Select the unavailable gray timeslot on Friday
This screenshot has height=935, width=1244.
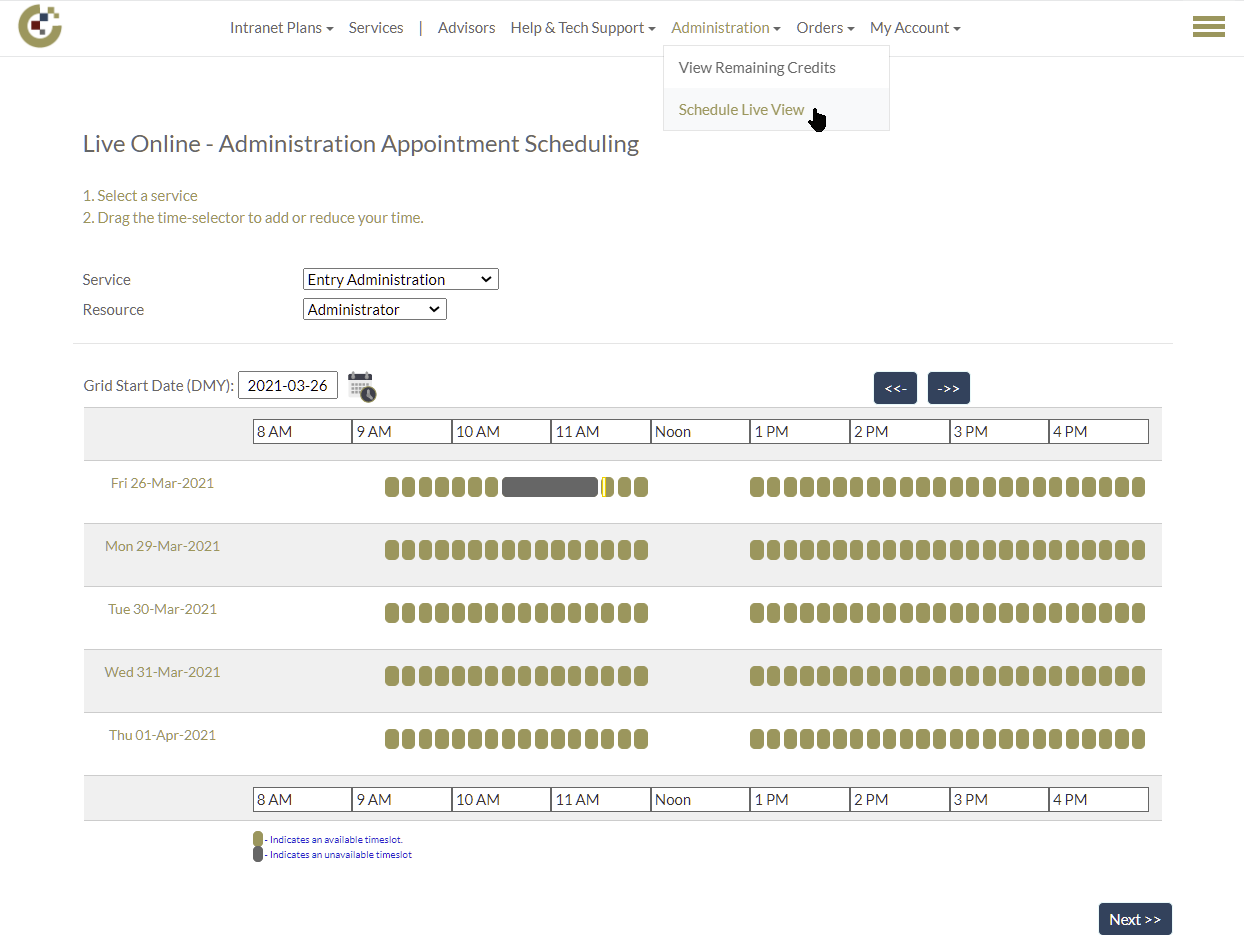tap(550, 487)
